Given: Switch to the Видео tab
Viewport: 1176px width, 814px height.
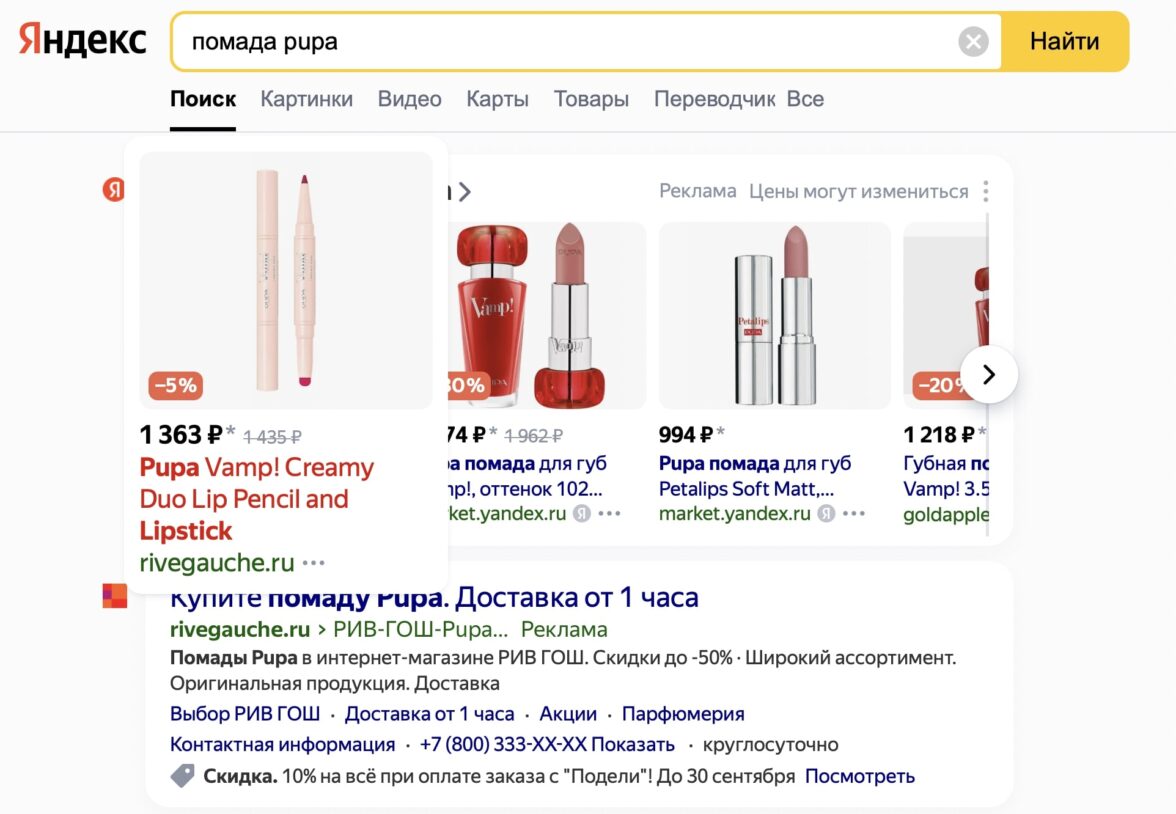Looking at the screenshot, I should tap(409, 99).
